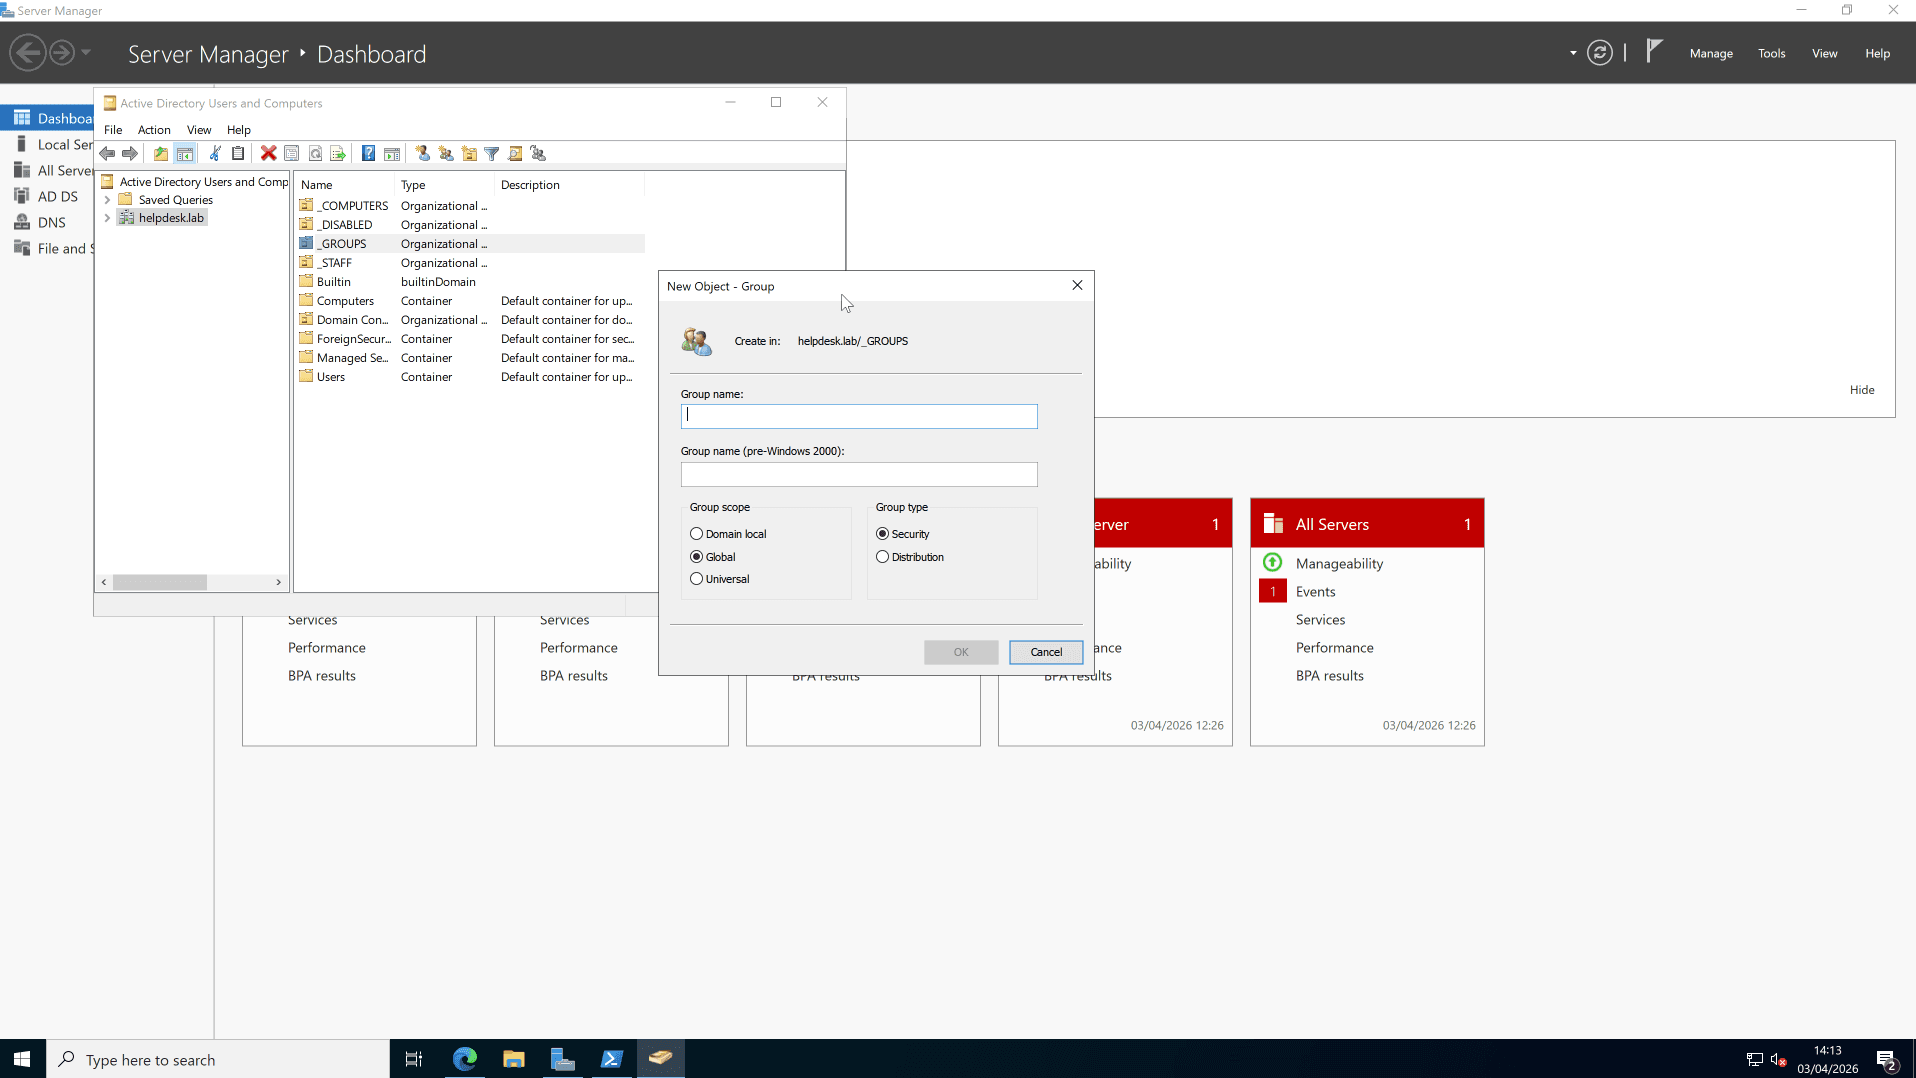1916x1078 pixels.
Task: Switch to AD DS in Server Manager sidebar
Action: [56, 196]
